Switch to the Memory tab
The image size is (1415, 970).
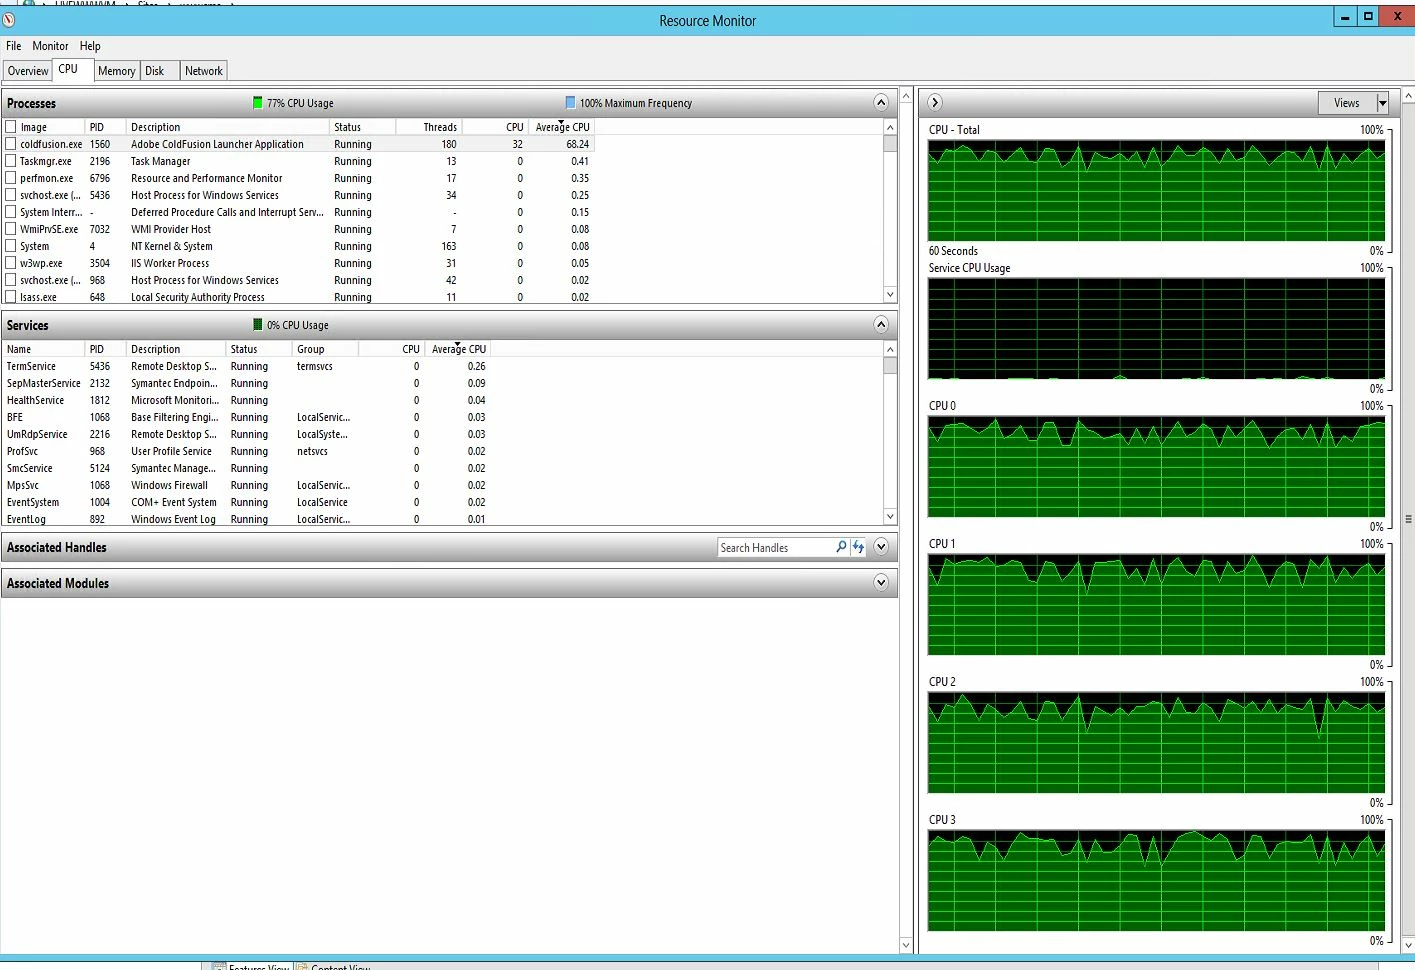coord(117,71)
